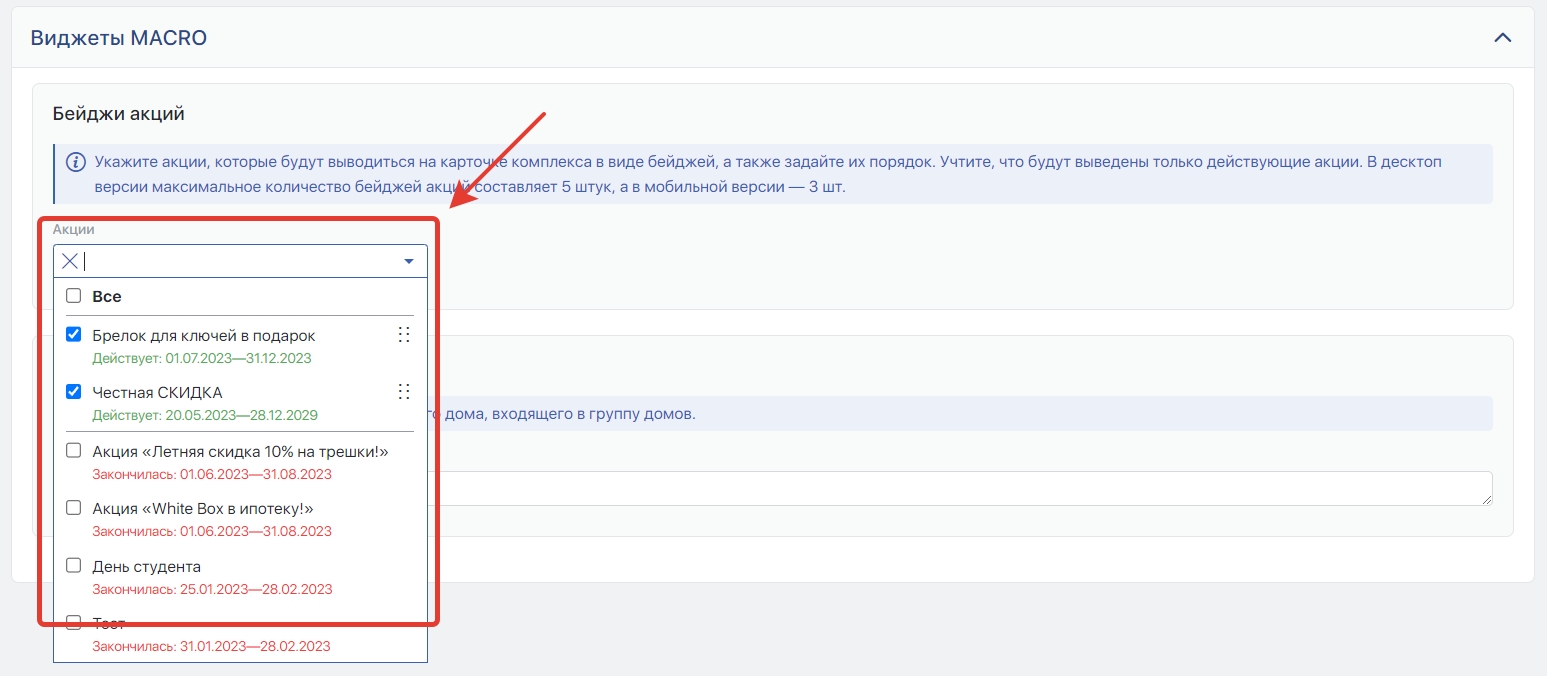The width and height of the screenshot is (1547, 676).
Task: Enable the День студента checkbox
Action: coord(73,566)
